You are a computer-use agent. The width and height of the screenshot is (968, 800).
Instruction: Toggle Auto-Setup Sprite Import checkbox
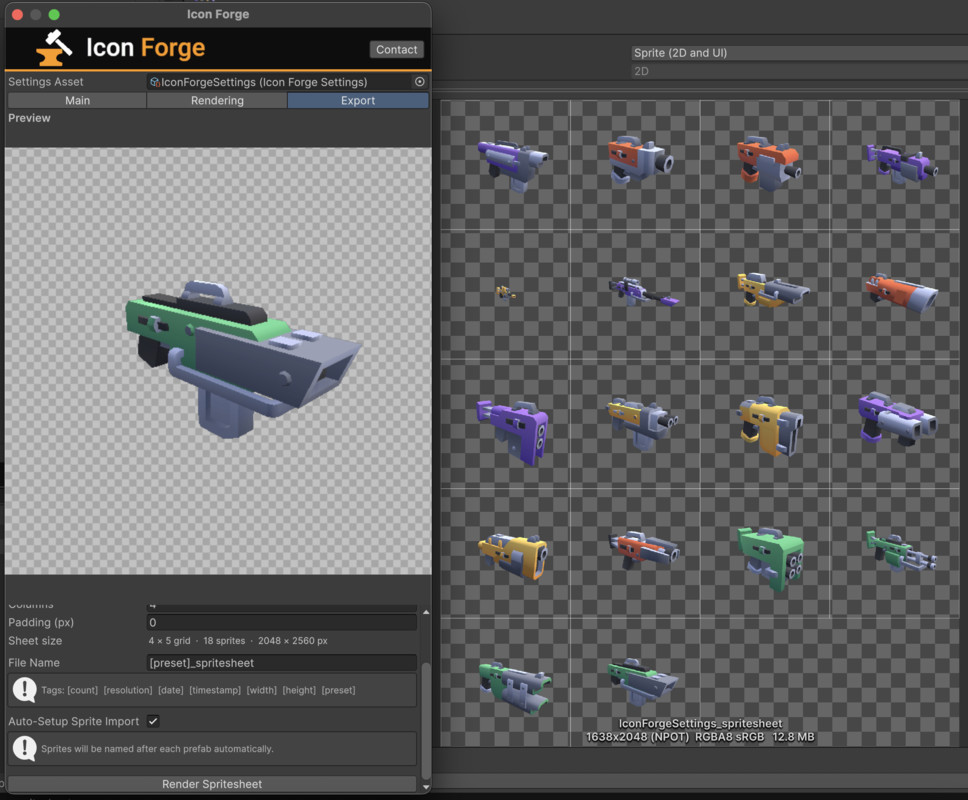(153, 721)
